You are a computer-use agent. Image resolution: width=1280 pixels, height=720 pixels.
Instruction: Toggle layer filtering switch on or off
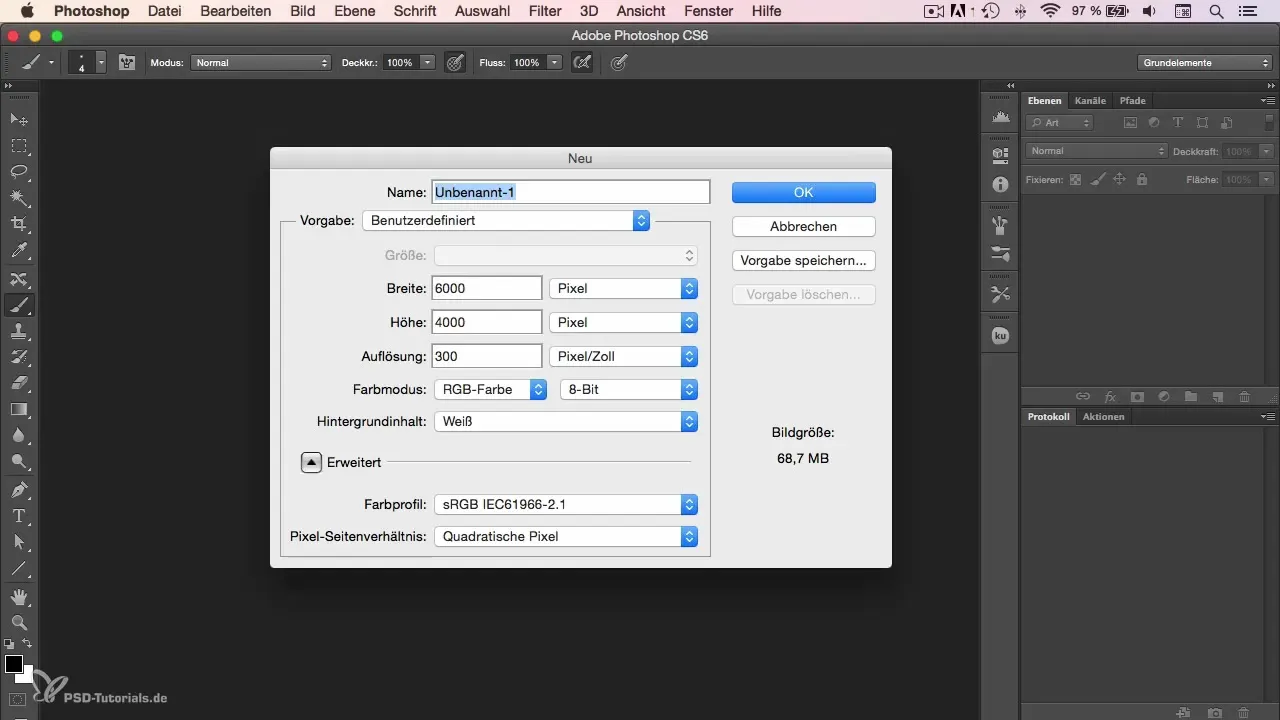[1269, 123]
